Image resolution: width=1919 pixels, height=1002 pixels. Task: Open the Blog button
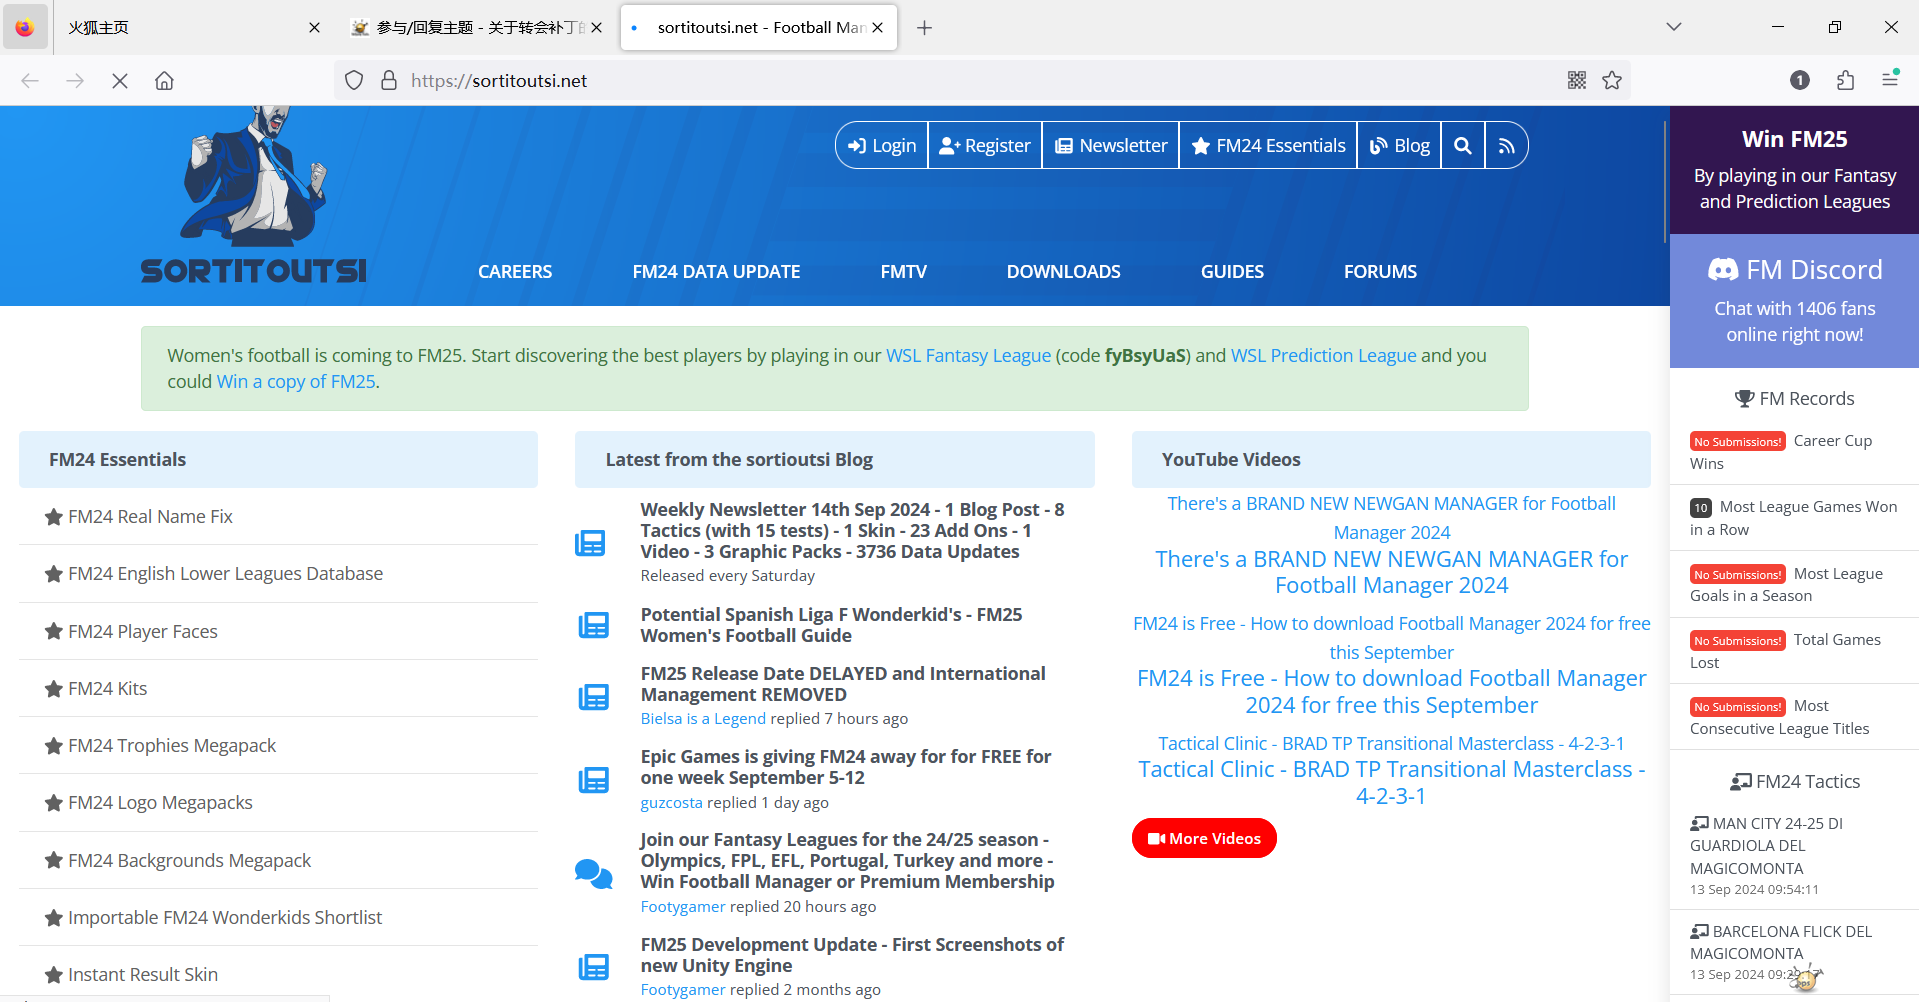click(x=1399, y=146)
